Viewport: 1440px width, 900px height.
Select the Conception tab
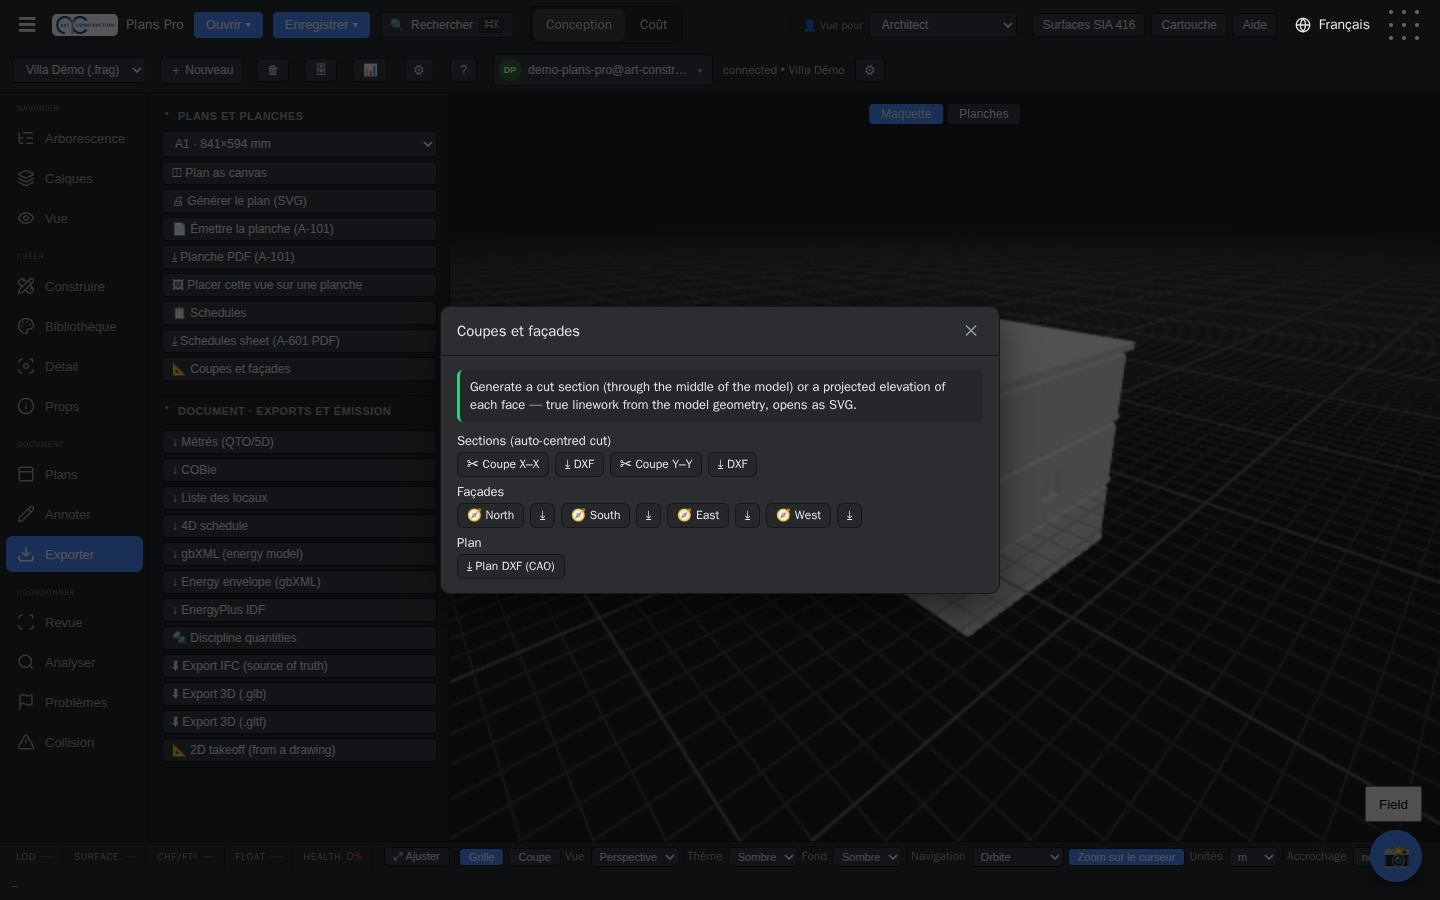click(579, 25)
